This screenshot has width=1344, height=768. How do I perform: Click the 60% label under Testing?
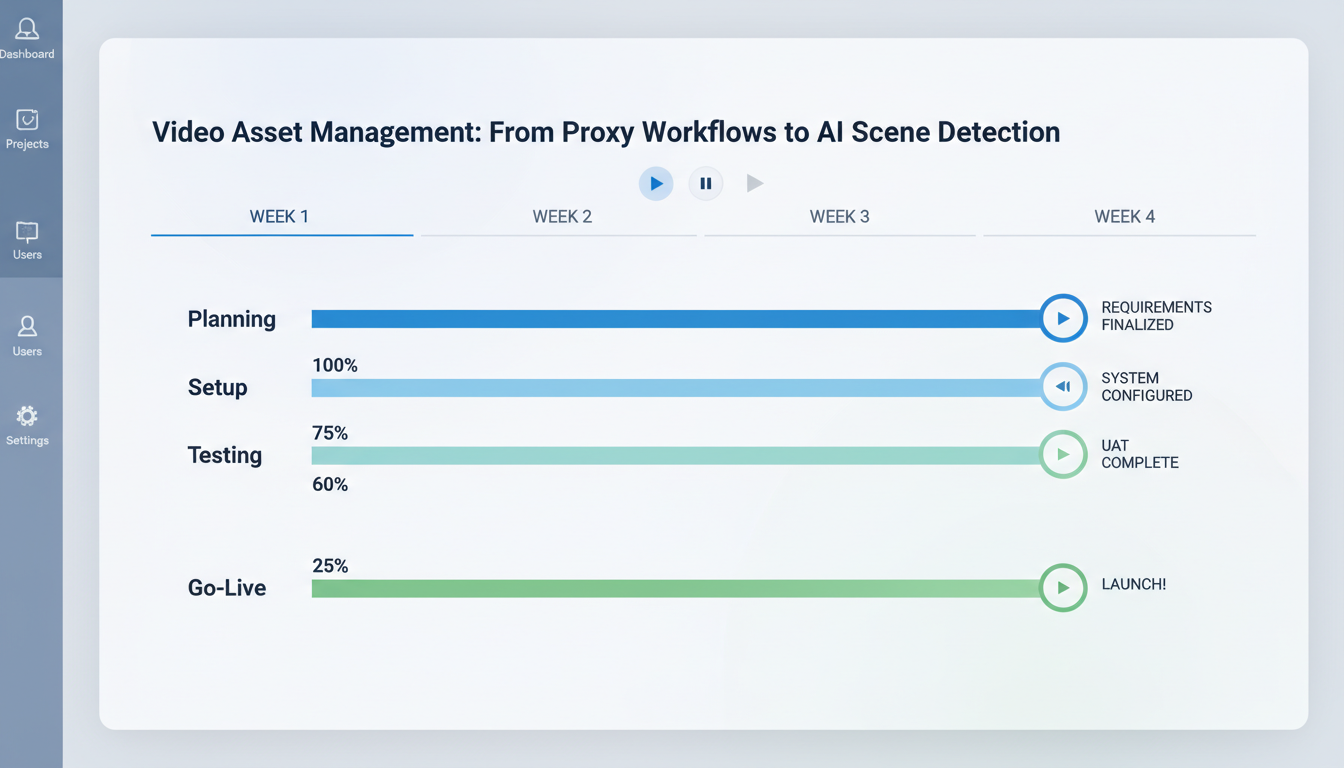[x=330, y=484]
